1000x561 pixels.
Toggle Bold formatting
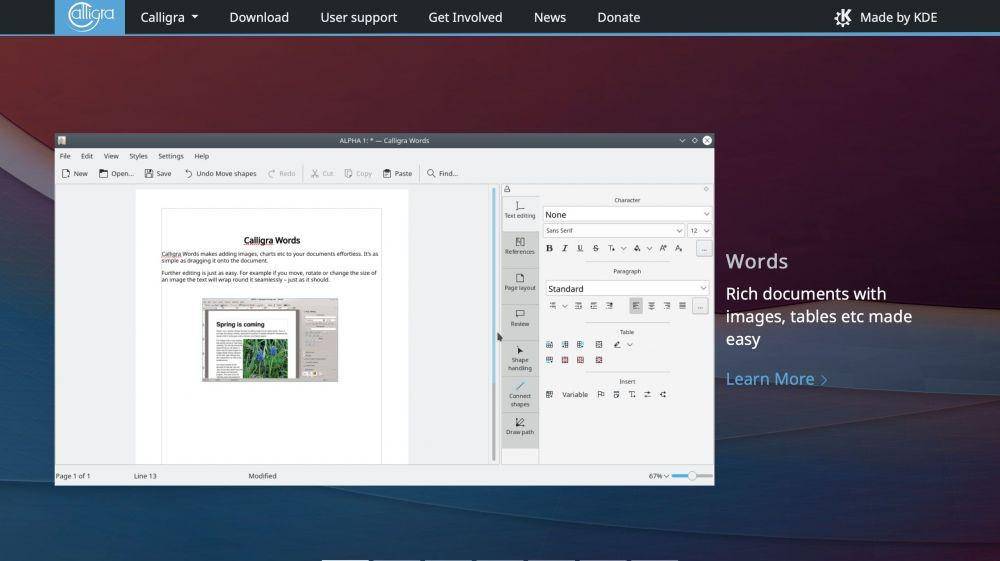pos(549,249)
